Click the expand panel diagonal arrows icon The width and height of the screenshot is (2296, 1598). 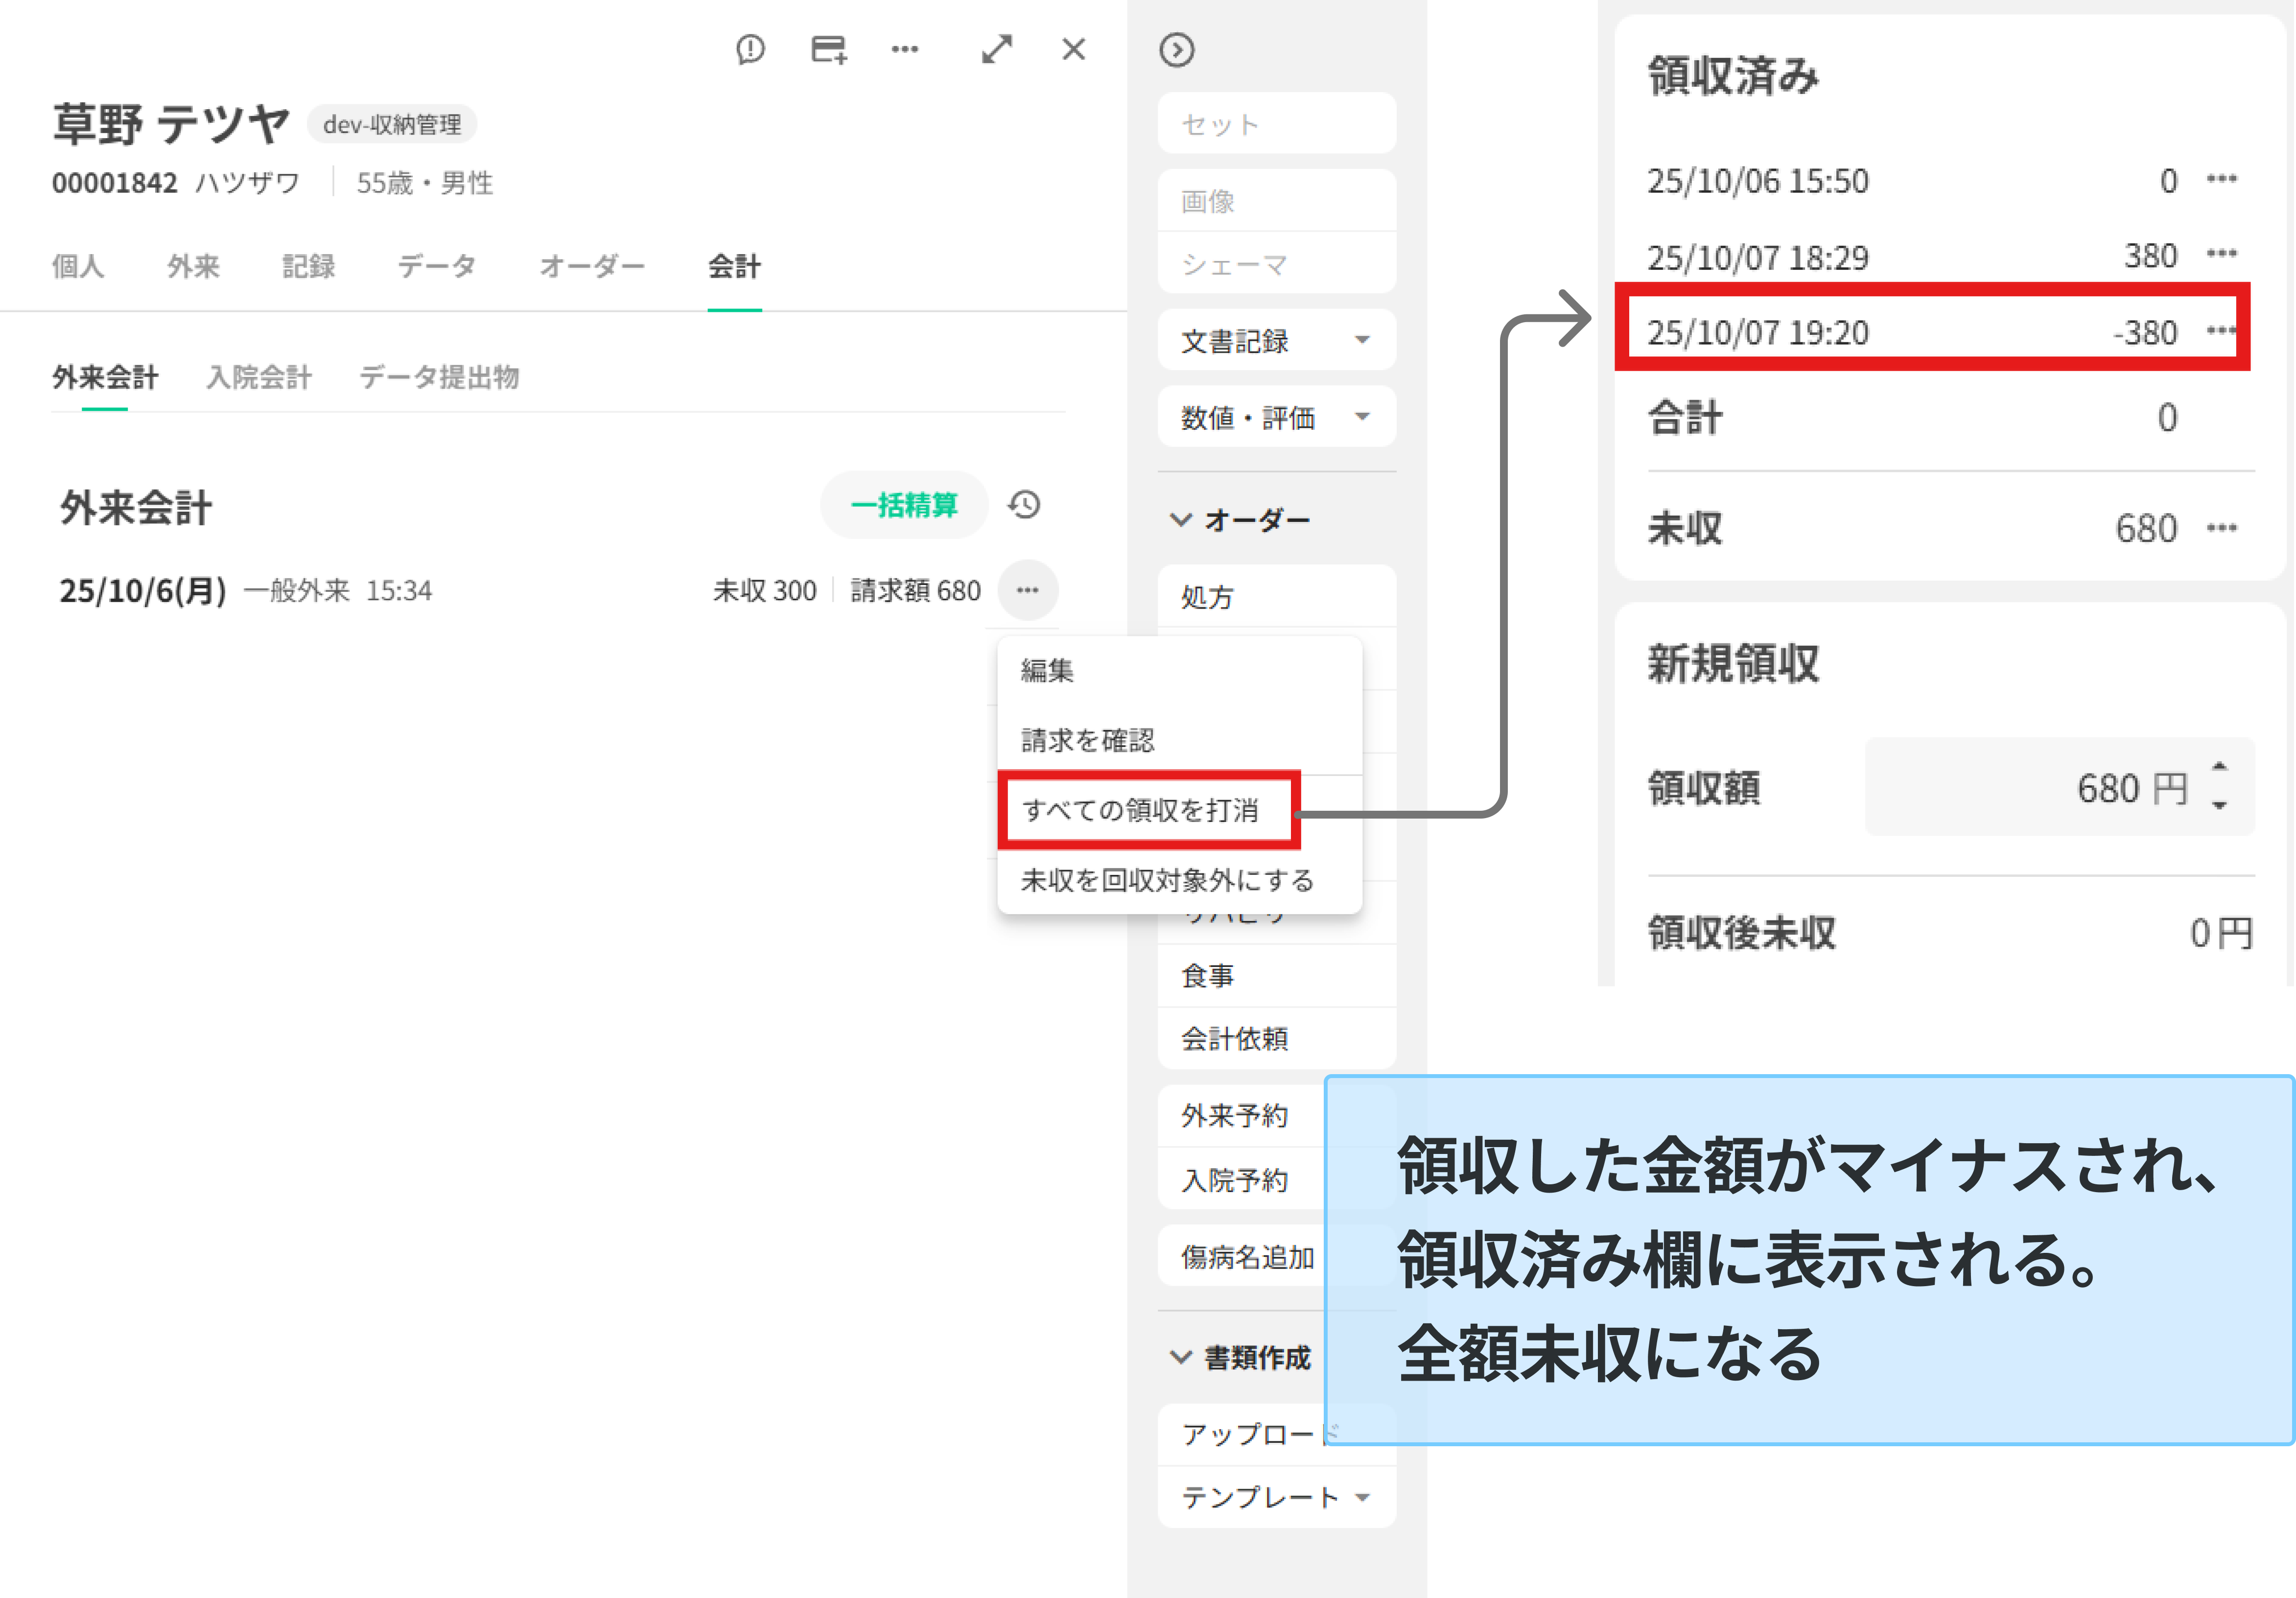996,49
